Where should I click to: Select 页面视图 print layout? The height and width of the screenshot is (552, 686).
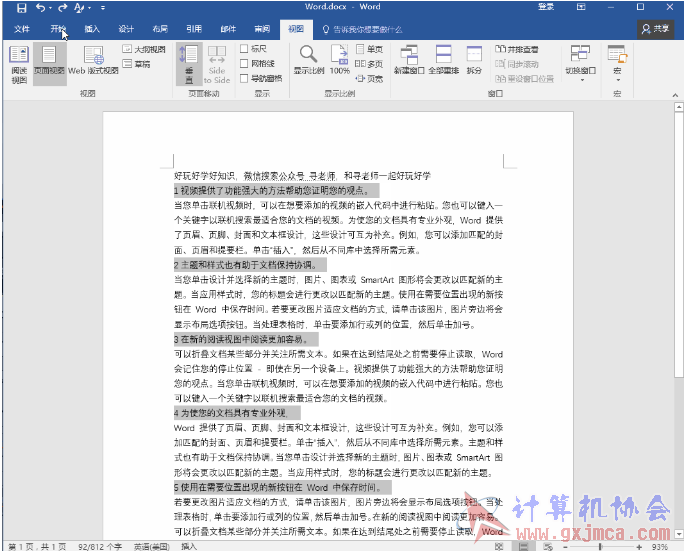pos(49,64)
